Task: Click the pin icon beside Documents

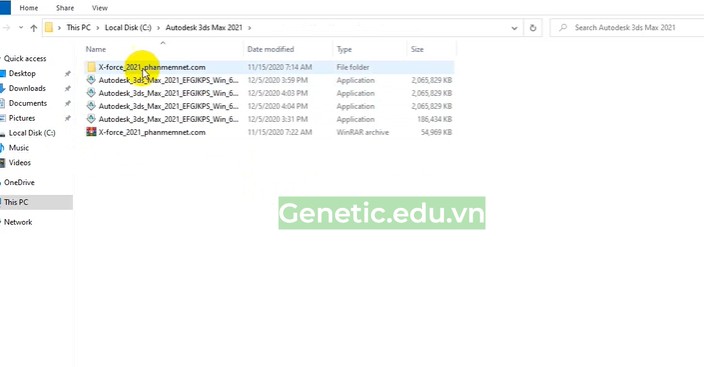Action: [68, 103]
